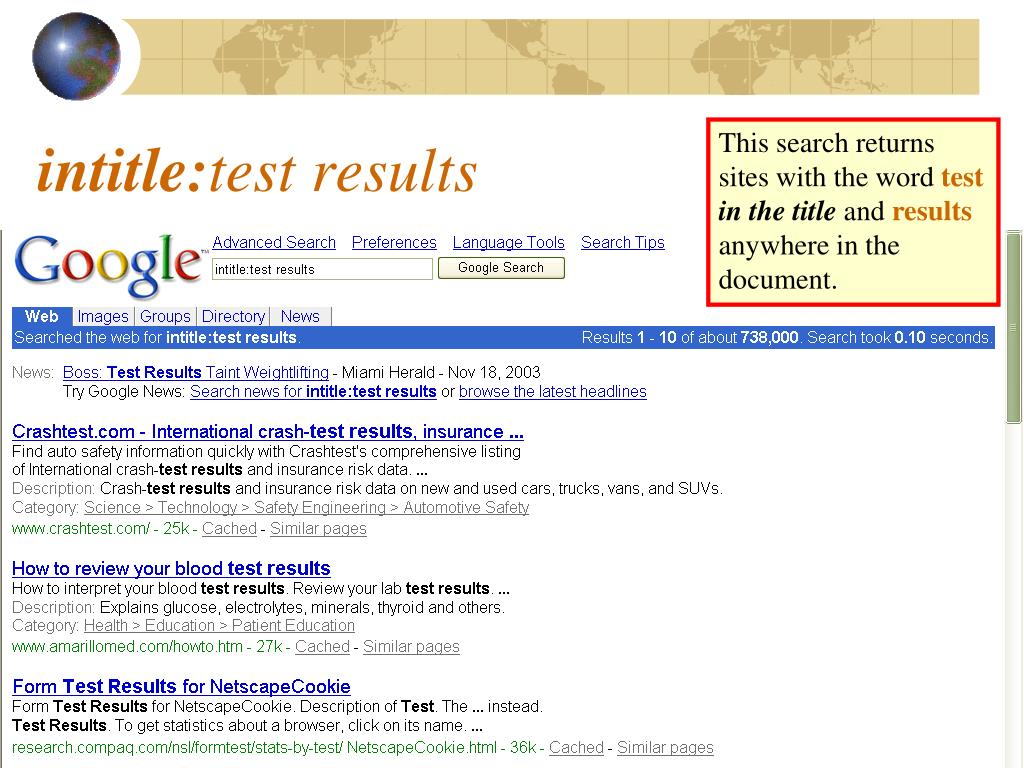Click the vertical scrollbar thumb
The image size is (1024, 768).
coord(1013,328)
